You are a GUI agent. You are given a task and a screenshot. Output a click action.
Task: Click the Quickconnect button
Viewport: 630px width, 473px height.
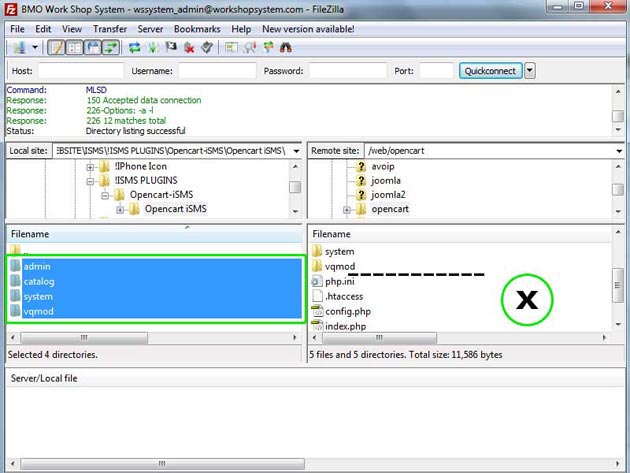point(490,71)
